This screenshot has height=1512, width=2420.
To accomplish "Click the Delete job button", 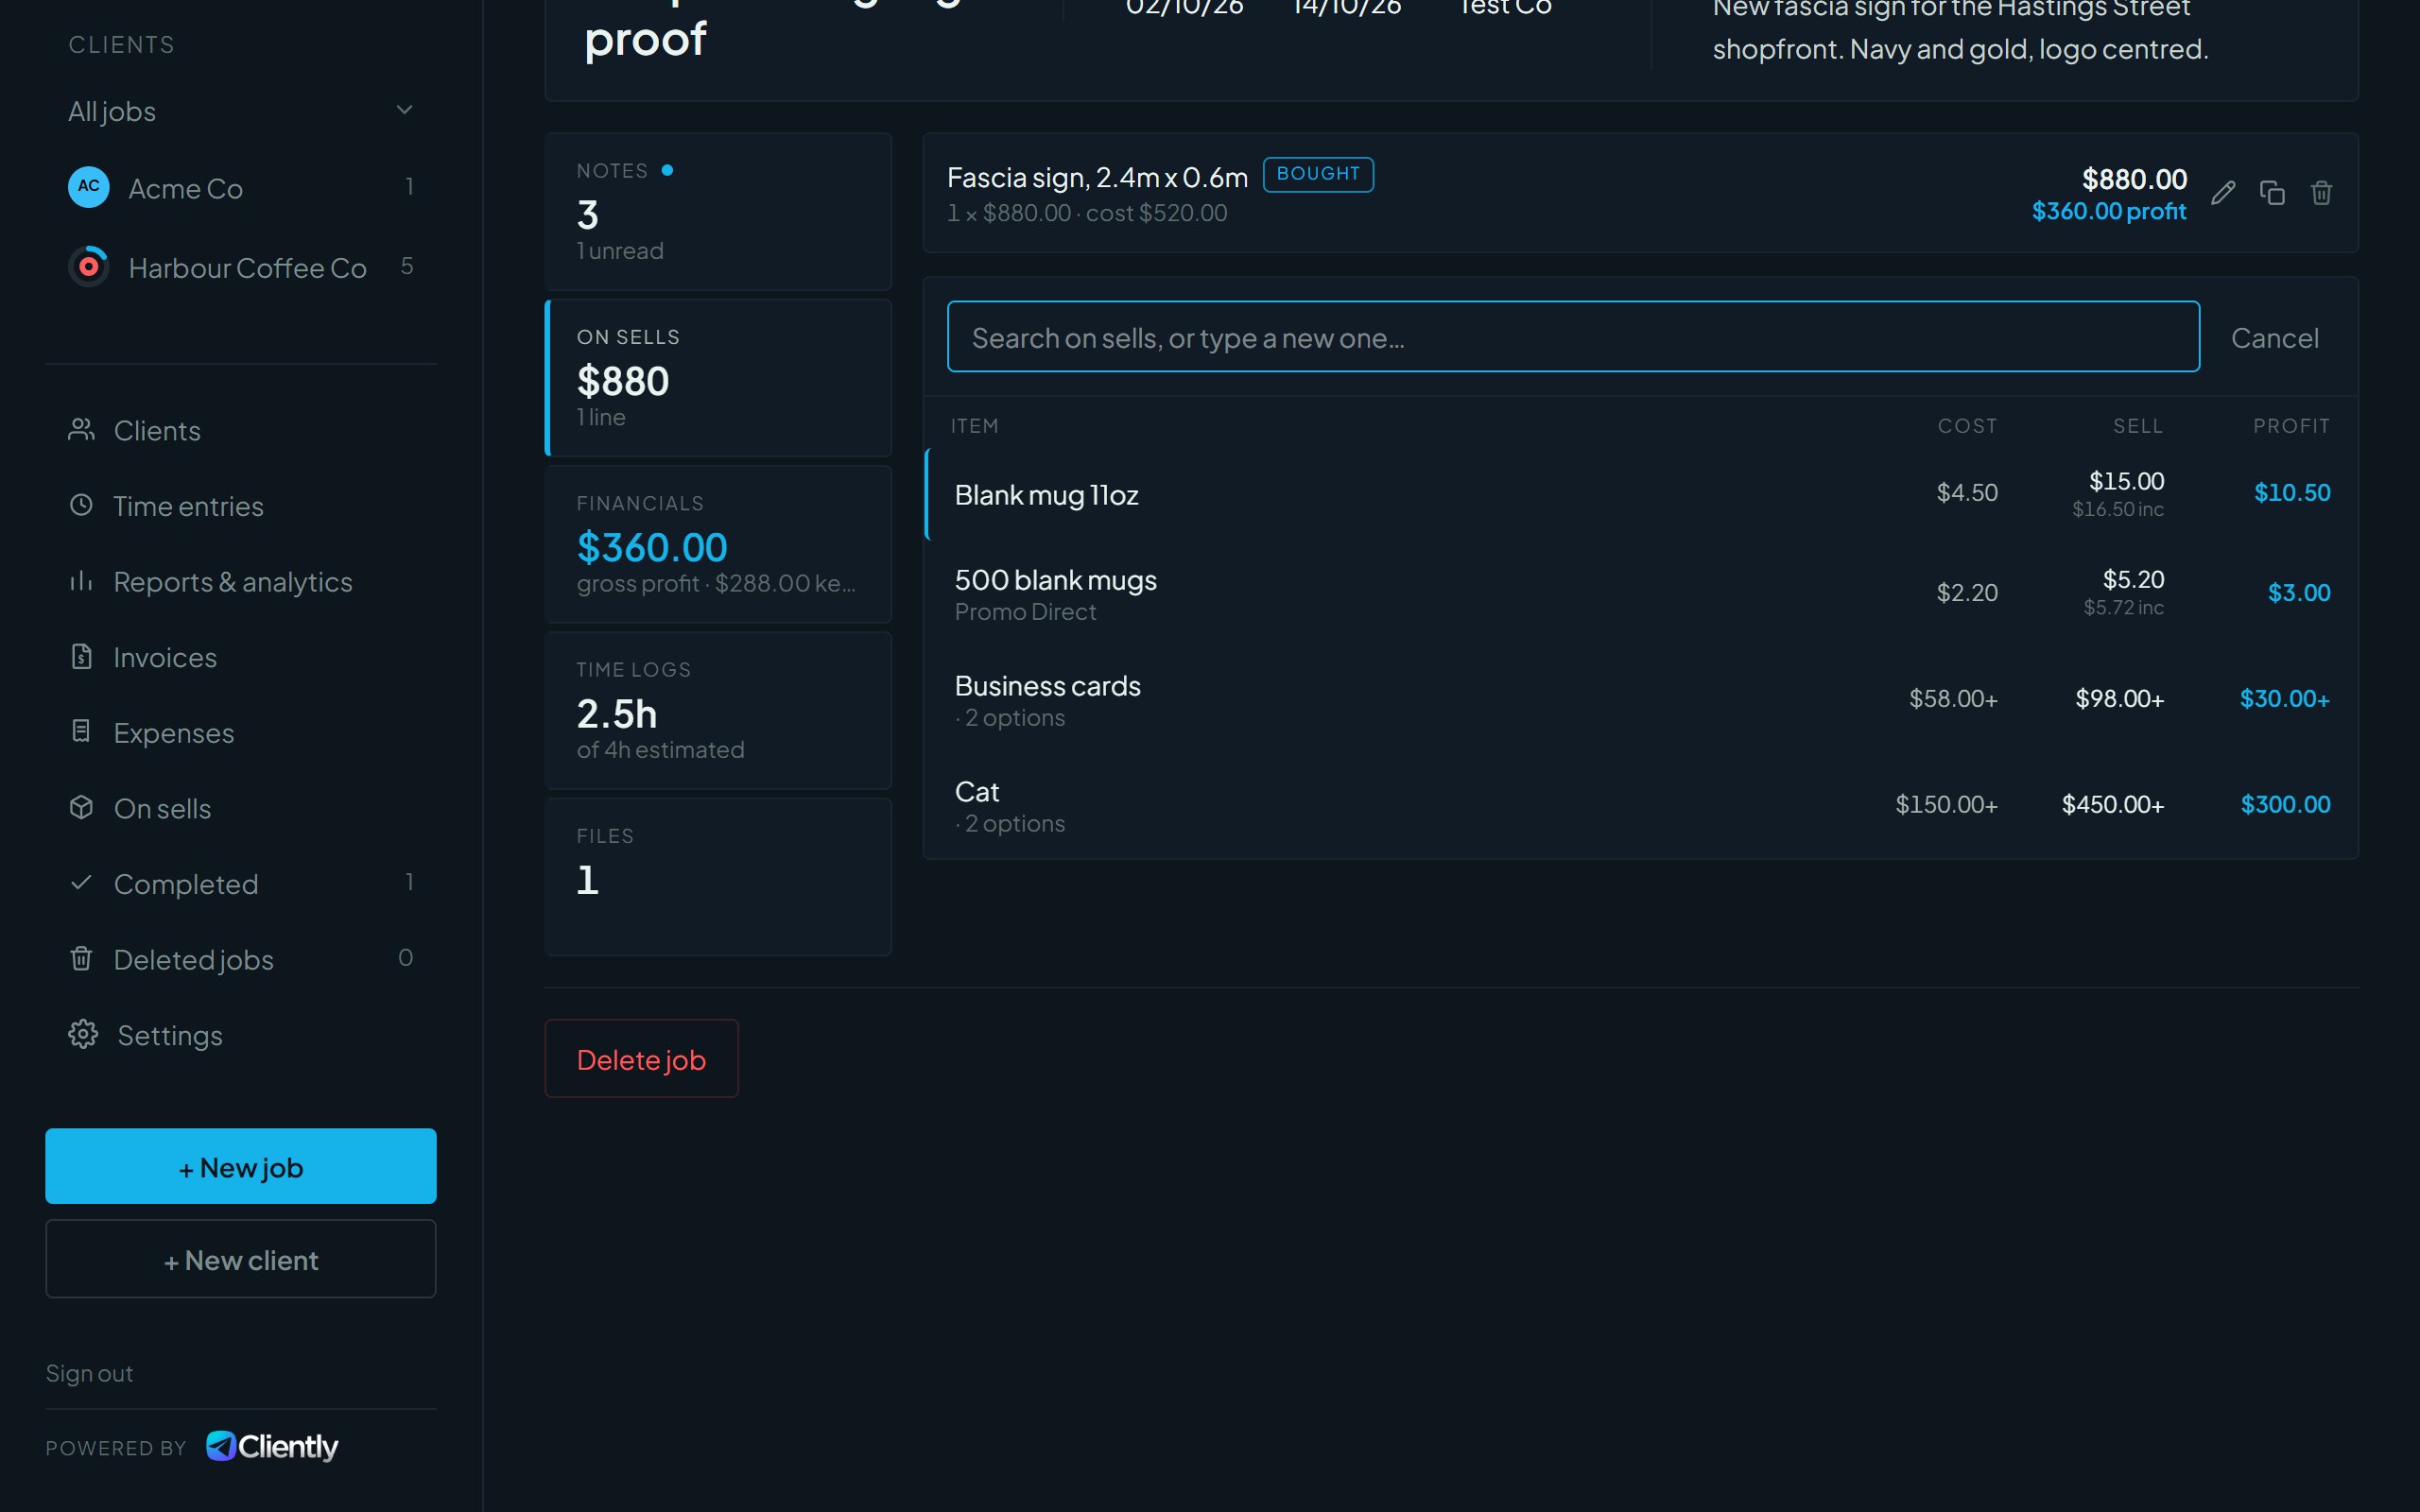I will (x=641, y=1058).
